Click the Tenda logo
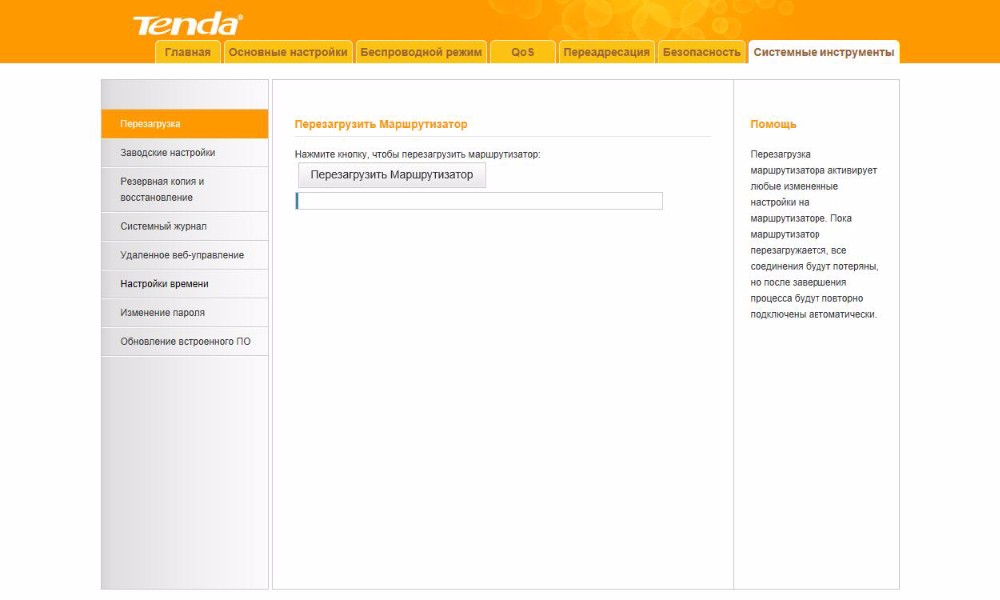 187,24
